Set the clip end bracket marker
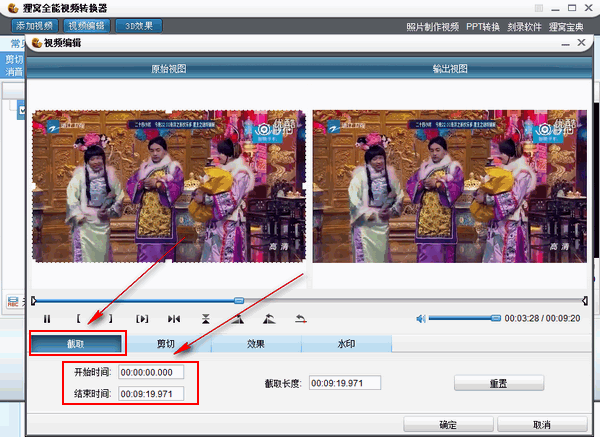The height and width of the screenshot is (437, 600). 111,318
